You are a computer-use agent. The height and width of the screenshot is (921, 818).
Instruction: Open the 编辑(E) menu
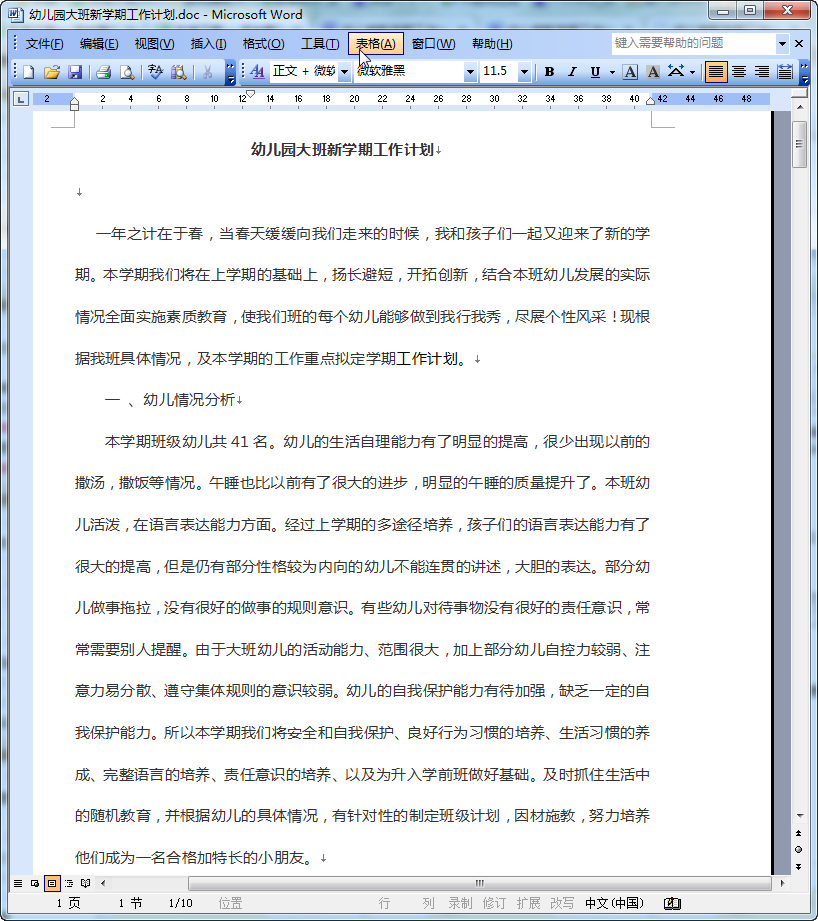point(99,44)
